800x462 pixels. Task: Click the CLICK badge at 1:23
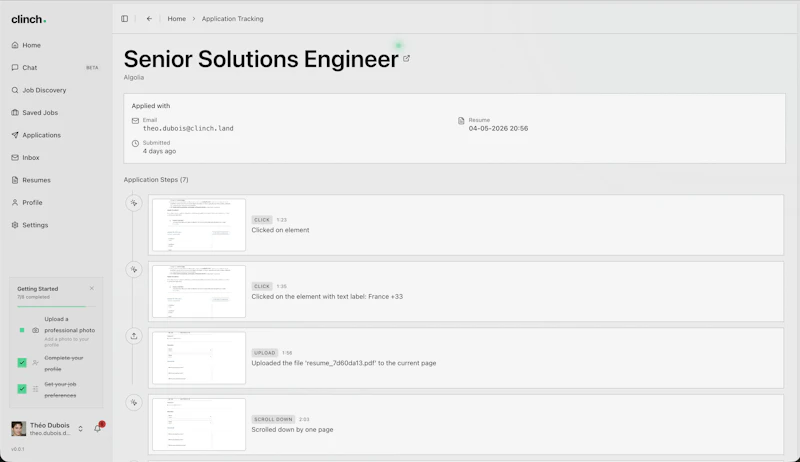(x=262, y=220)
